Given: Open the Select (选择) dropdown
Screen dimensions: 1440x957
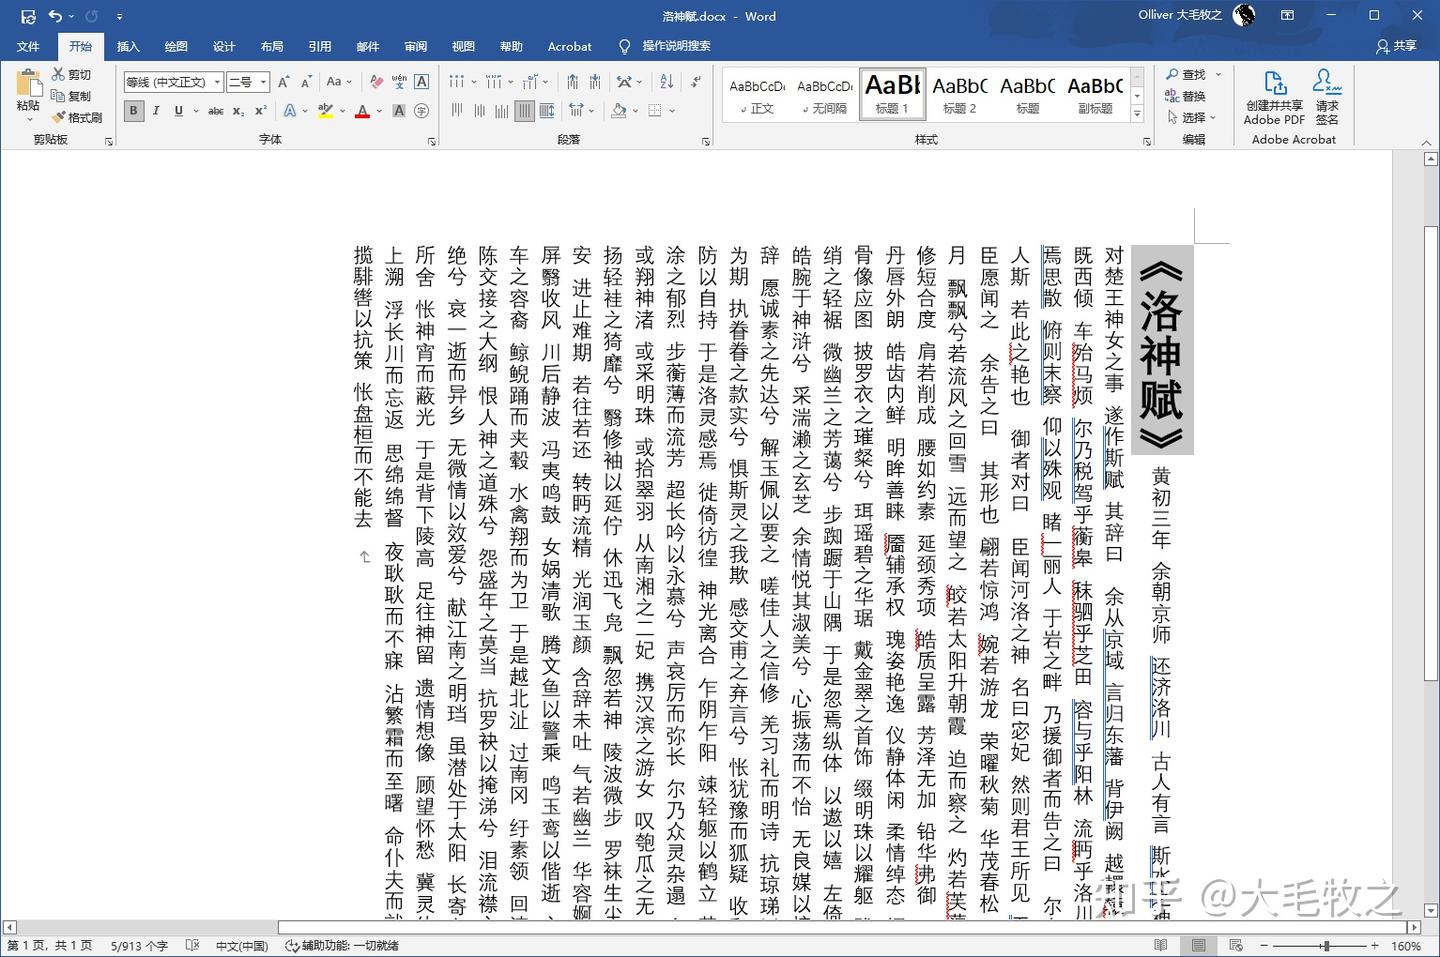Looking at the screenshot, I should pos(1191,117).
